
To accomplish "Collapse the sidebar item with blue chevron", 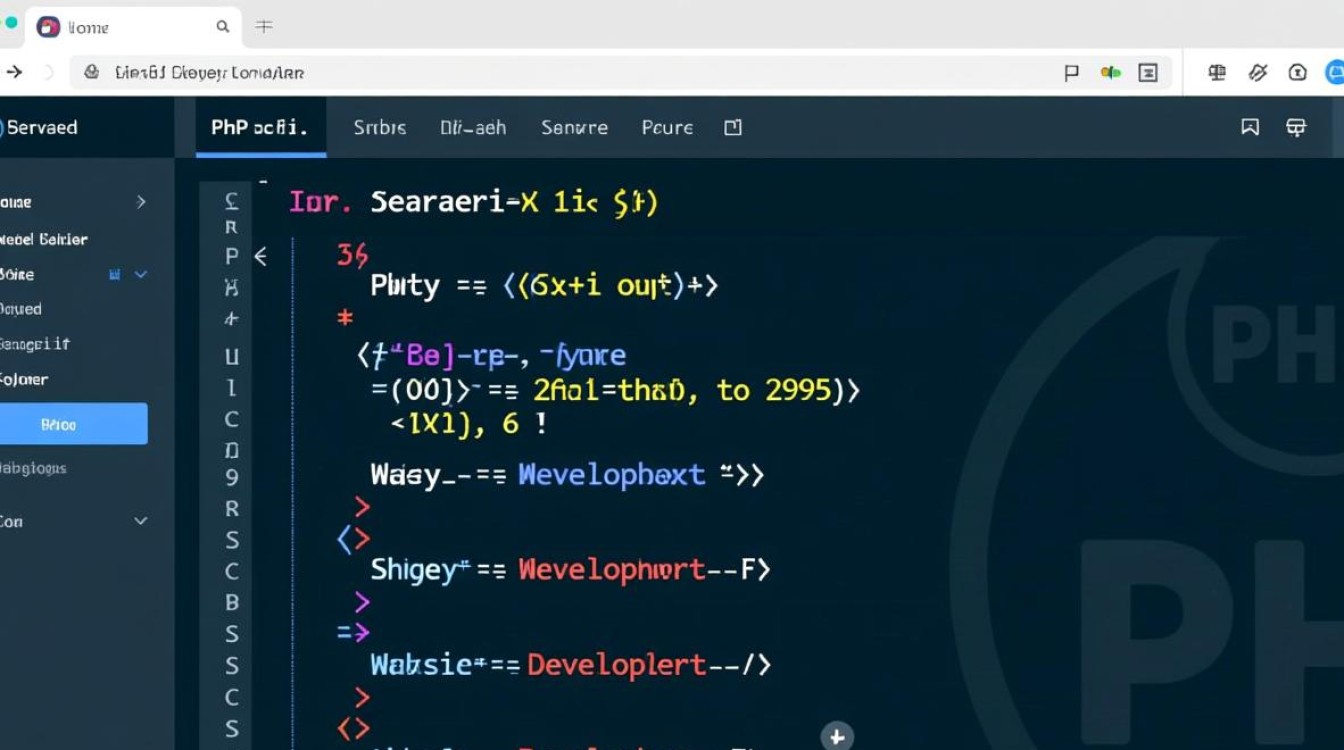I will 140,274.
